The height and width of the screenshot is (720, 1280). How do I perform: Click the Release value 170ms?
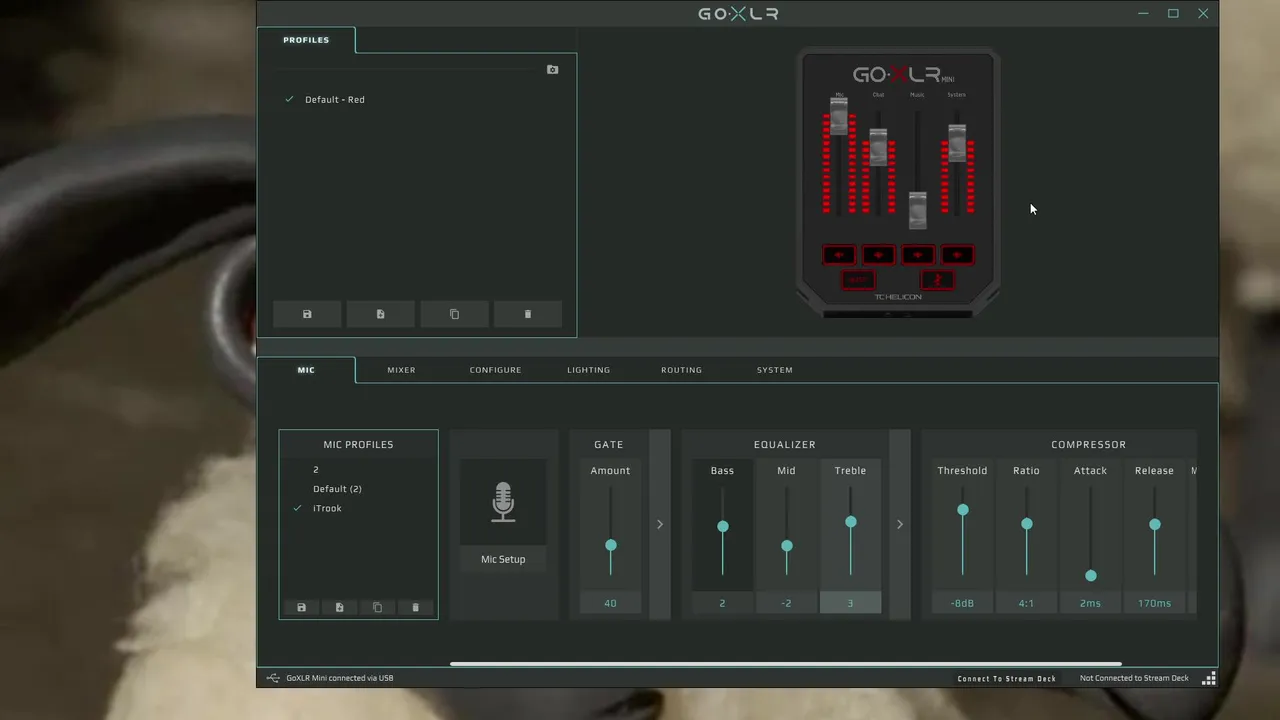[x=1154, y=603]
